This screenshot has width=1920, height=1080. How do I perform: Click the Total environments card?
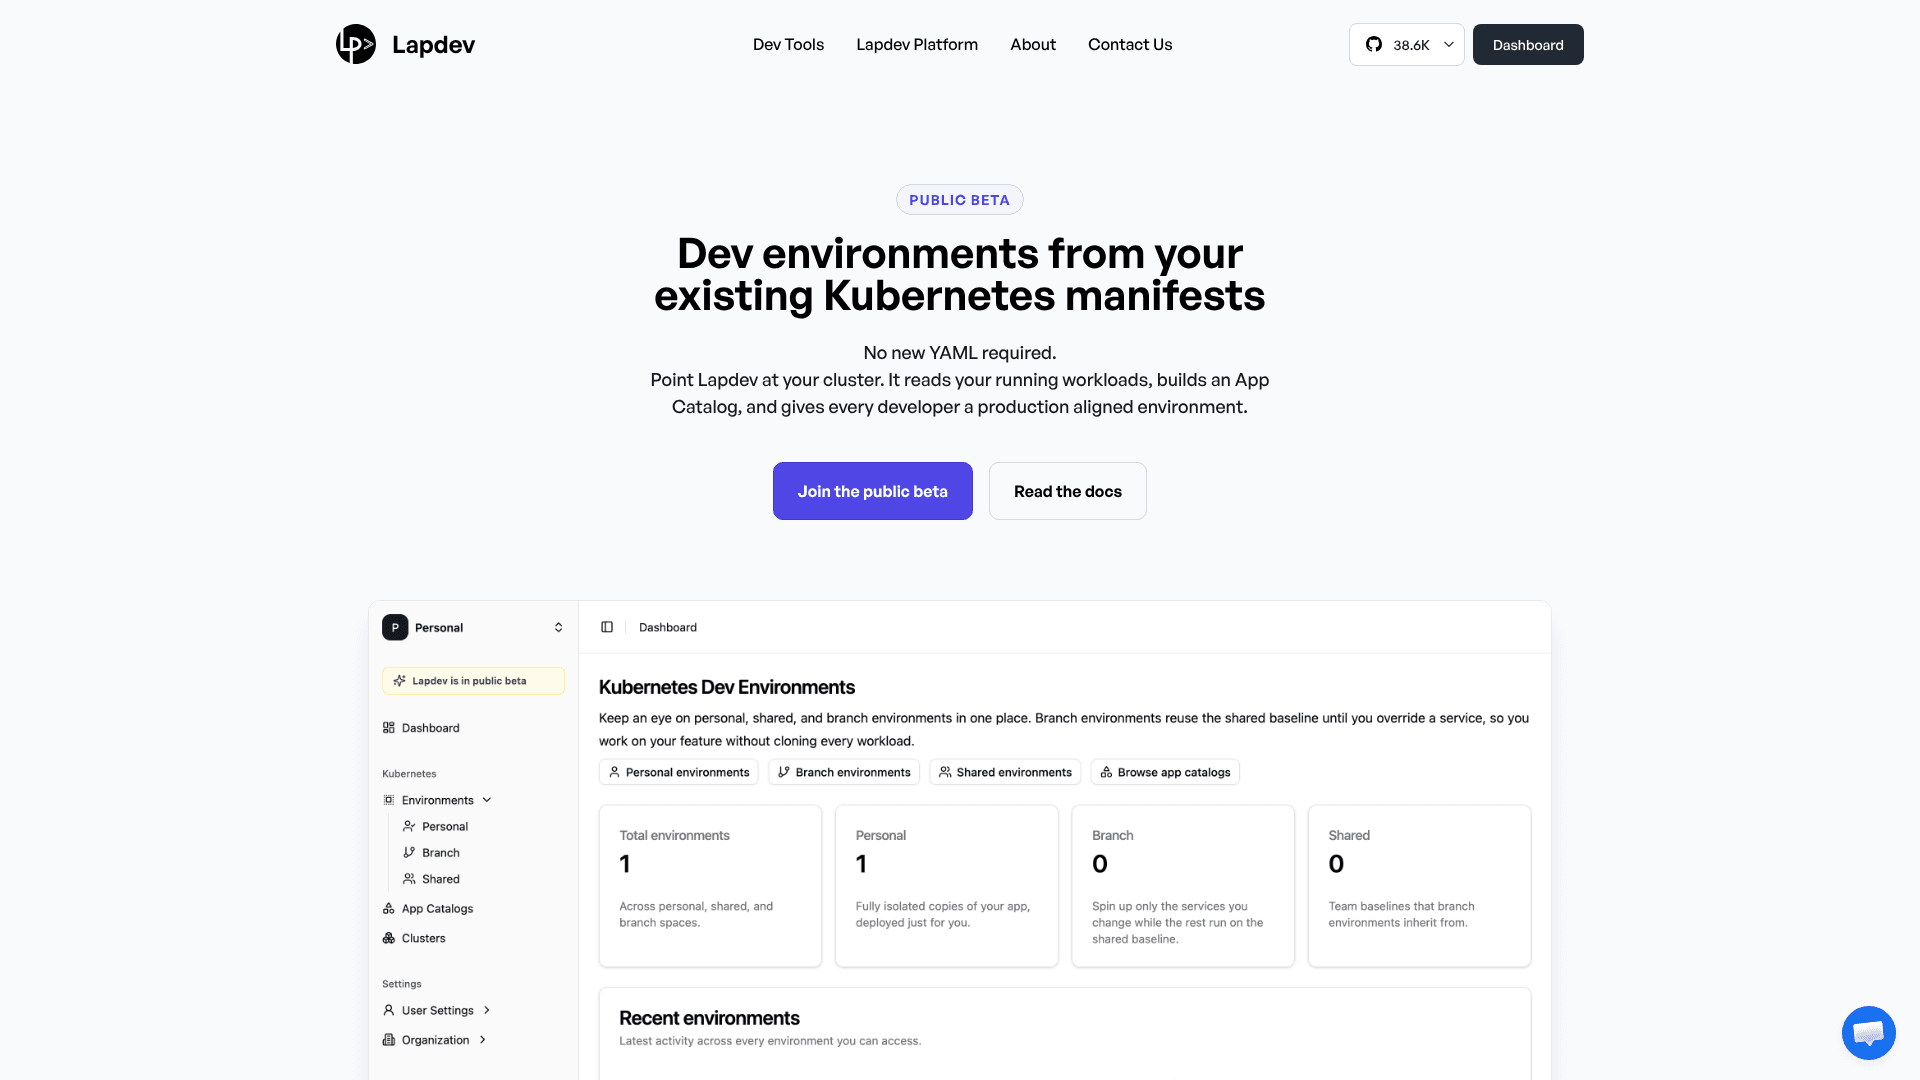[x=710, y=886]
